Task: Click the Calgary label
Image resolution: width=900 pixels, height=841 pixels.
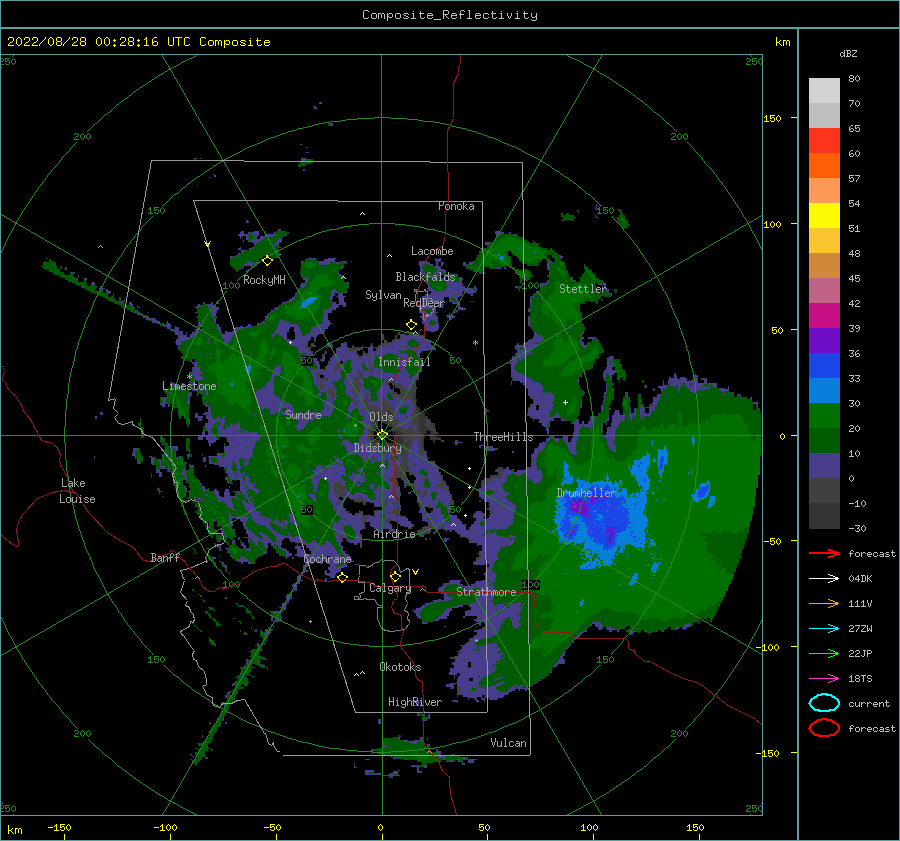Action: point(390,588)
